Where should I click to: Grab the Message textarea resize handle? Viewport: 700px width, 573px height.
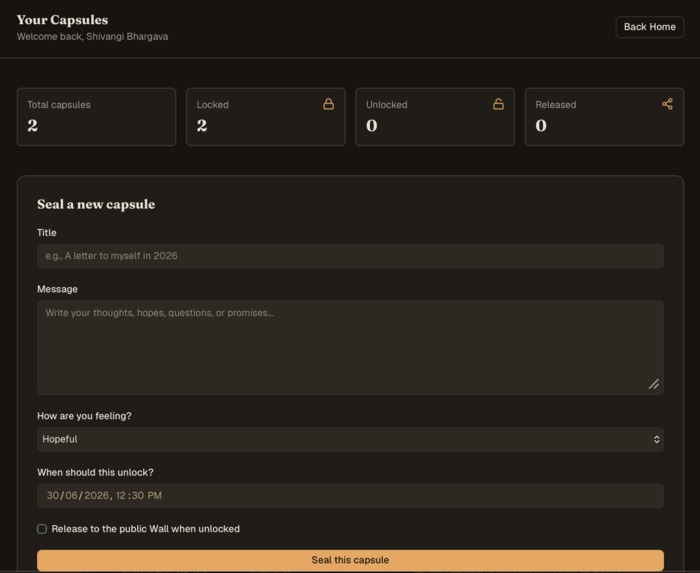pyautogui.click(x=654, y=384)
